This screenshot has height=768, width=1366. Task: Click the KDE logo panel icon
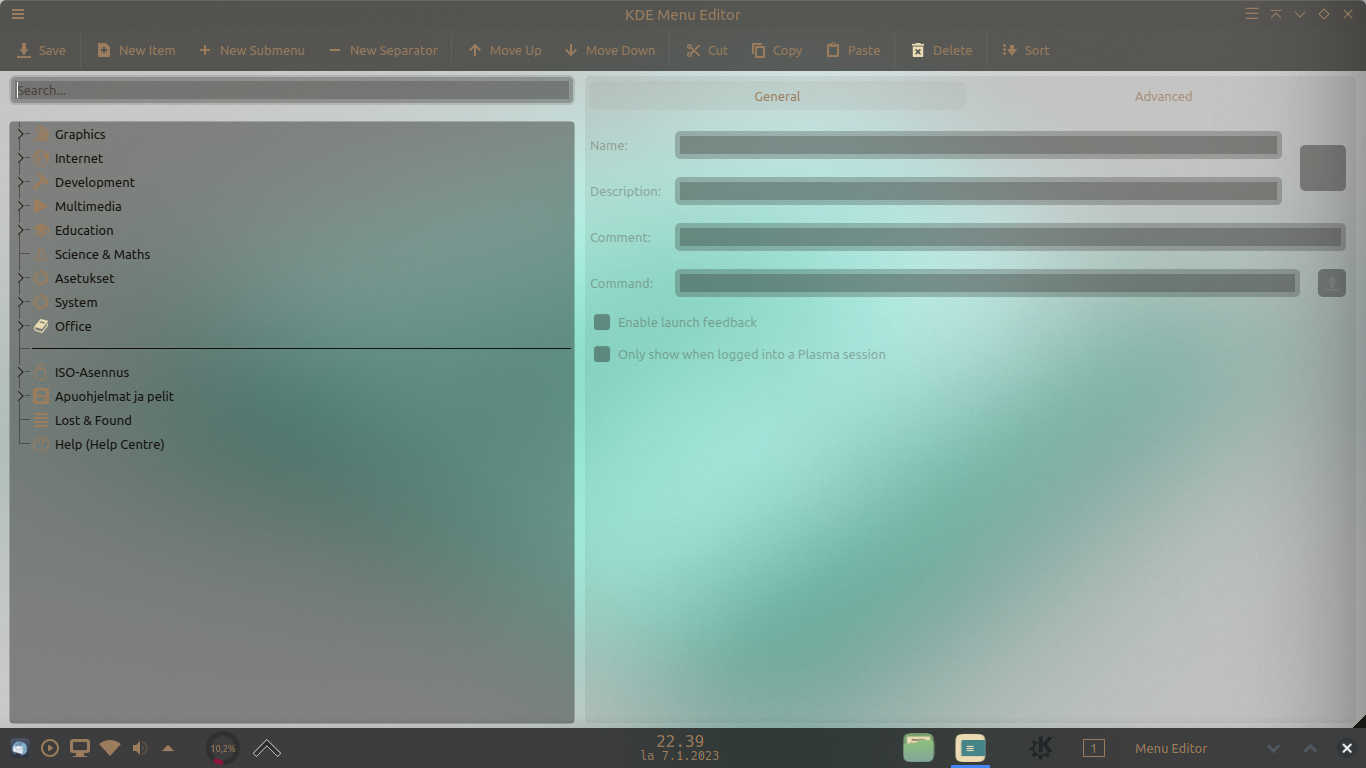coord(1040,747)
